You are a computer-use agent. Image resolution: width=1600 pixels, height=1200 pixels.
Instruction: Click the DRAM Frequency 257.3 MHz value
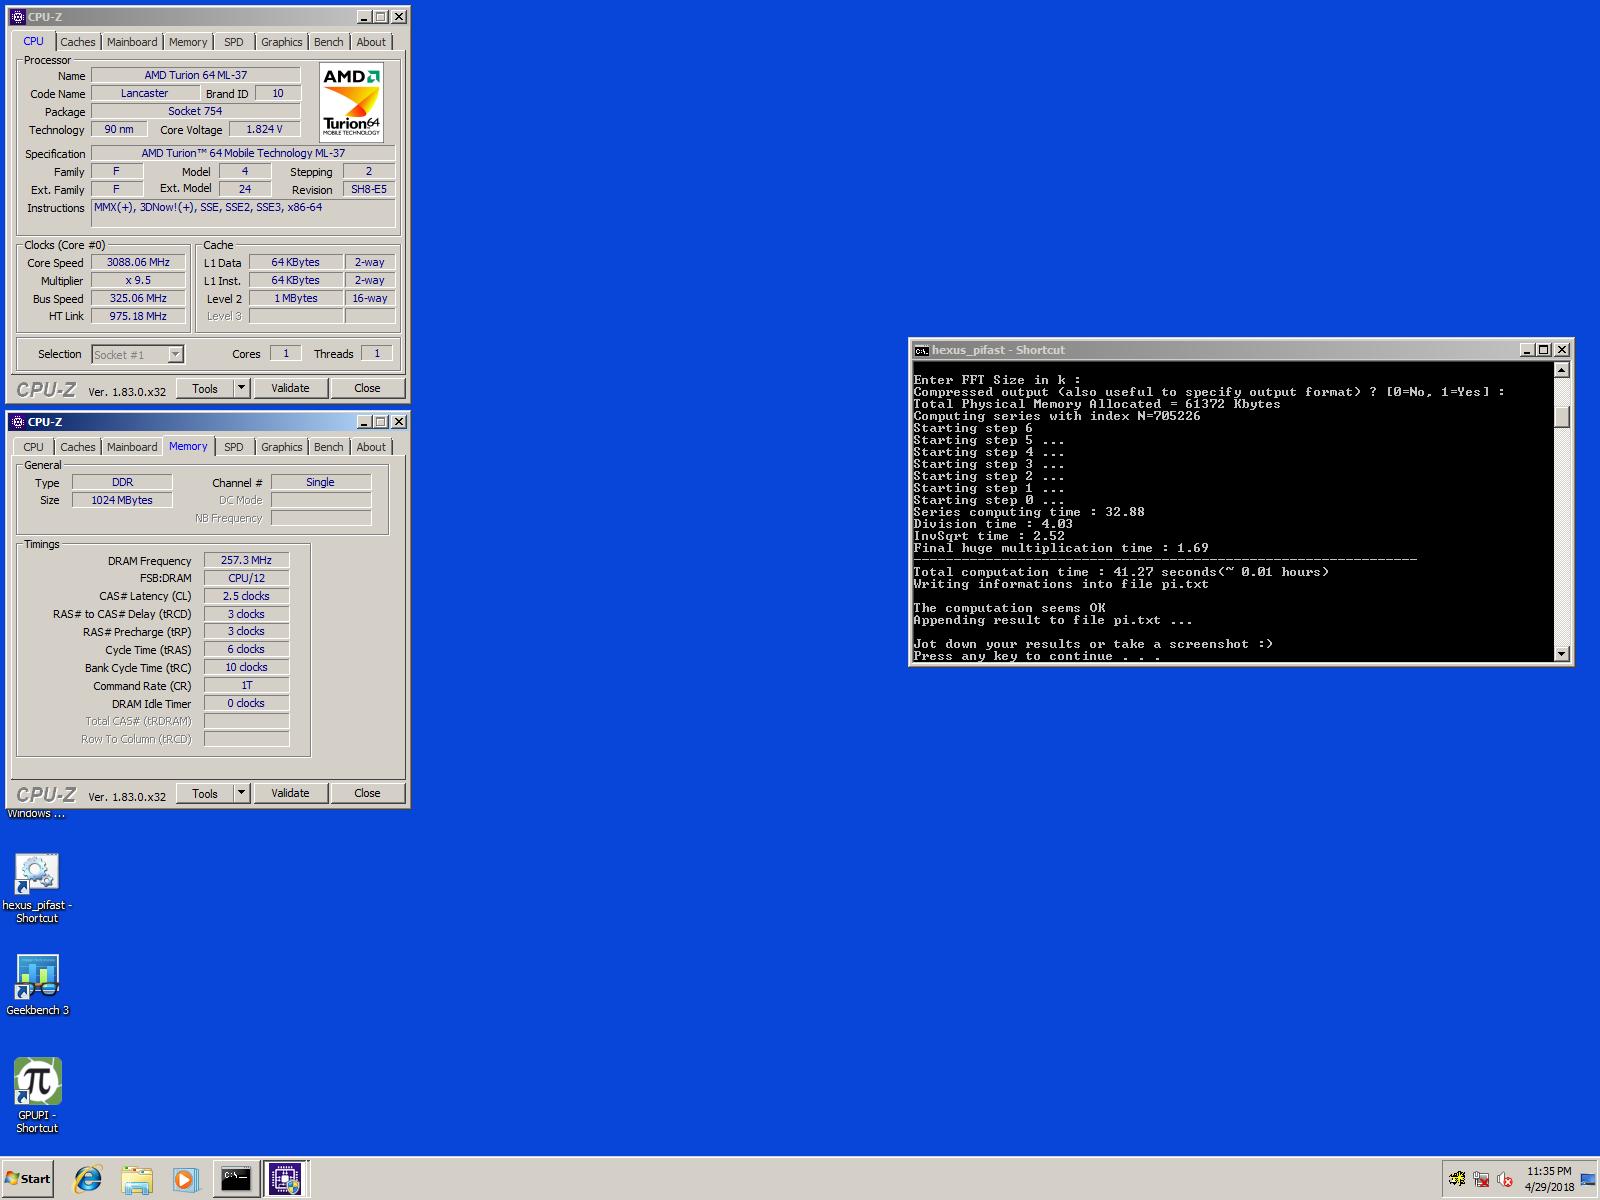(246, 560)
